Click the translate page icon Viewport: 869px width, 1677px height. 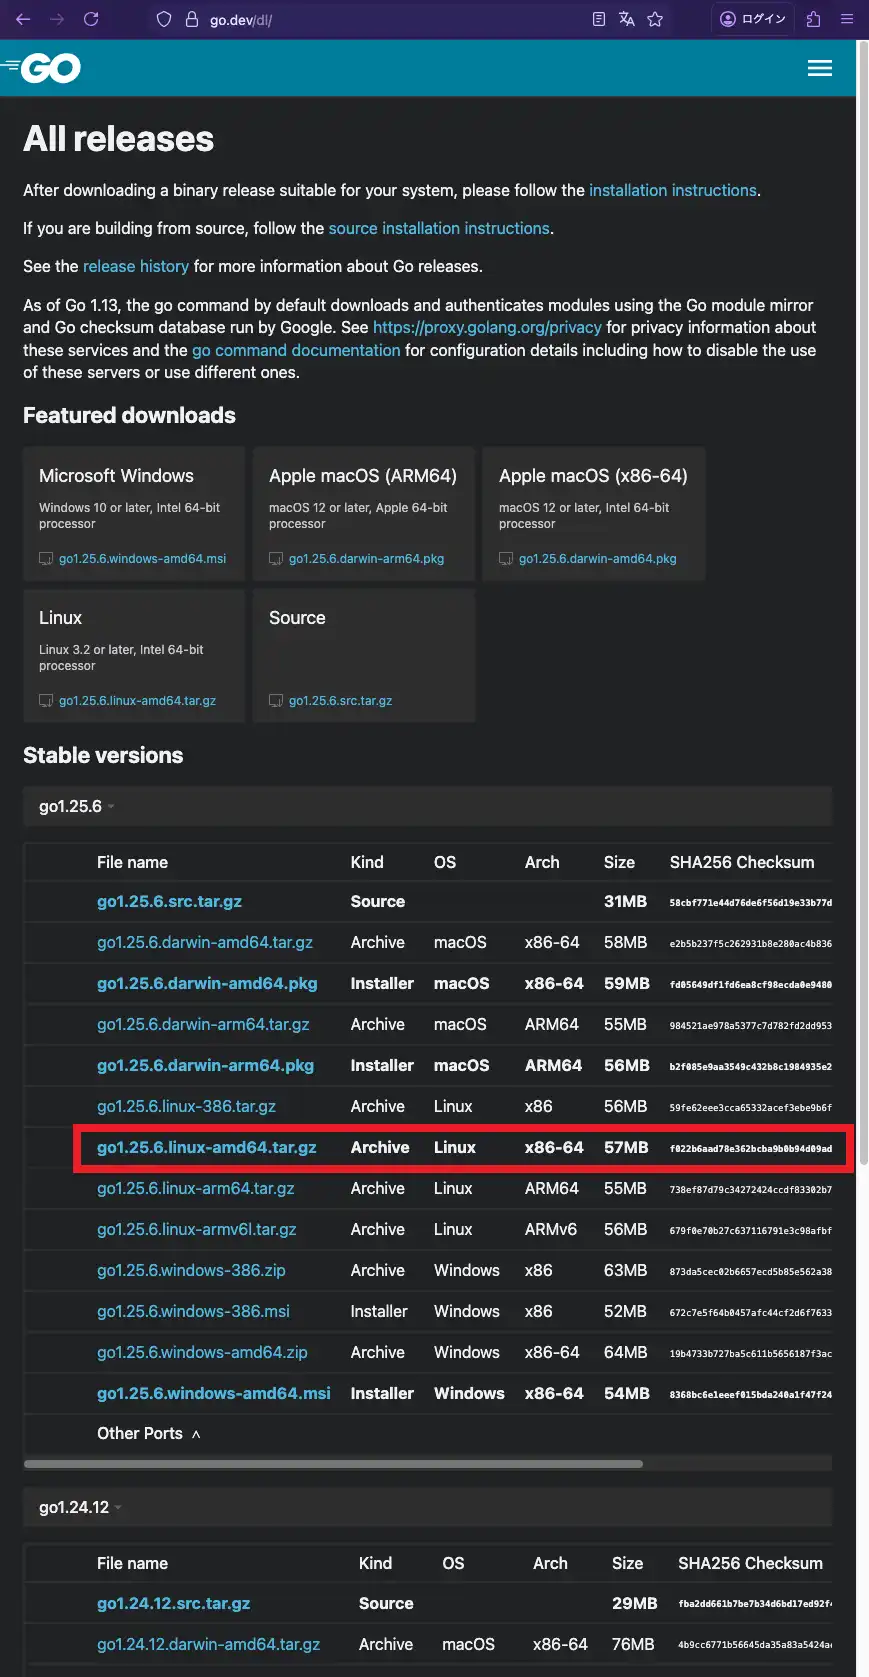coord(627,19)
